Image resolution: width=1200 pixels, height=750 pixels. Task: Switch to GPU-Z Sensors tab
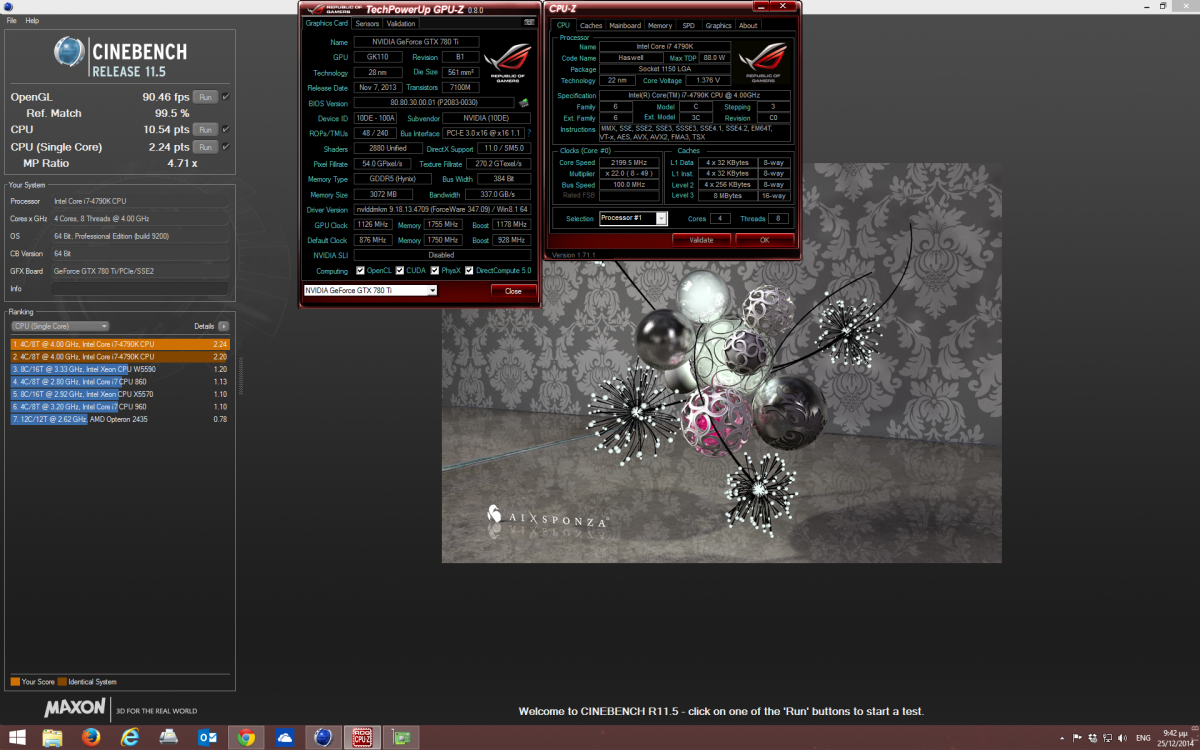(x=367, y=23)
